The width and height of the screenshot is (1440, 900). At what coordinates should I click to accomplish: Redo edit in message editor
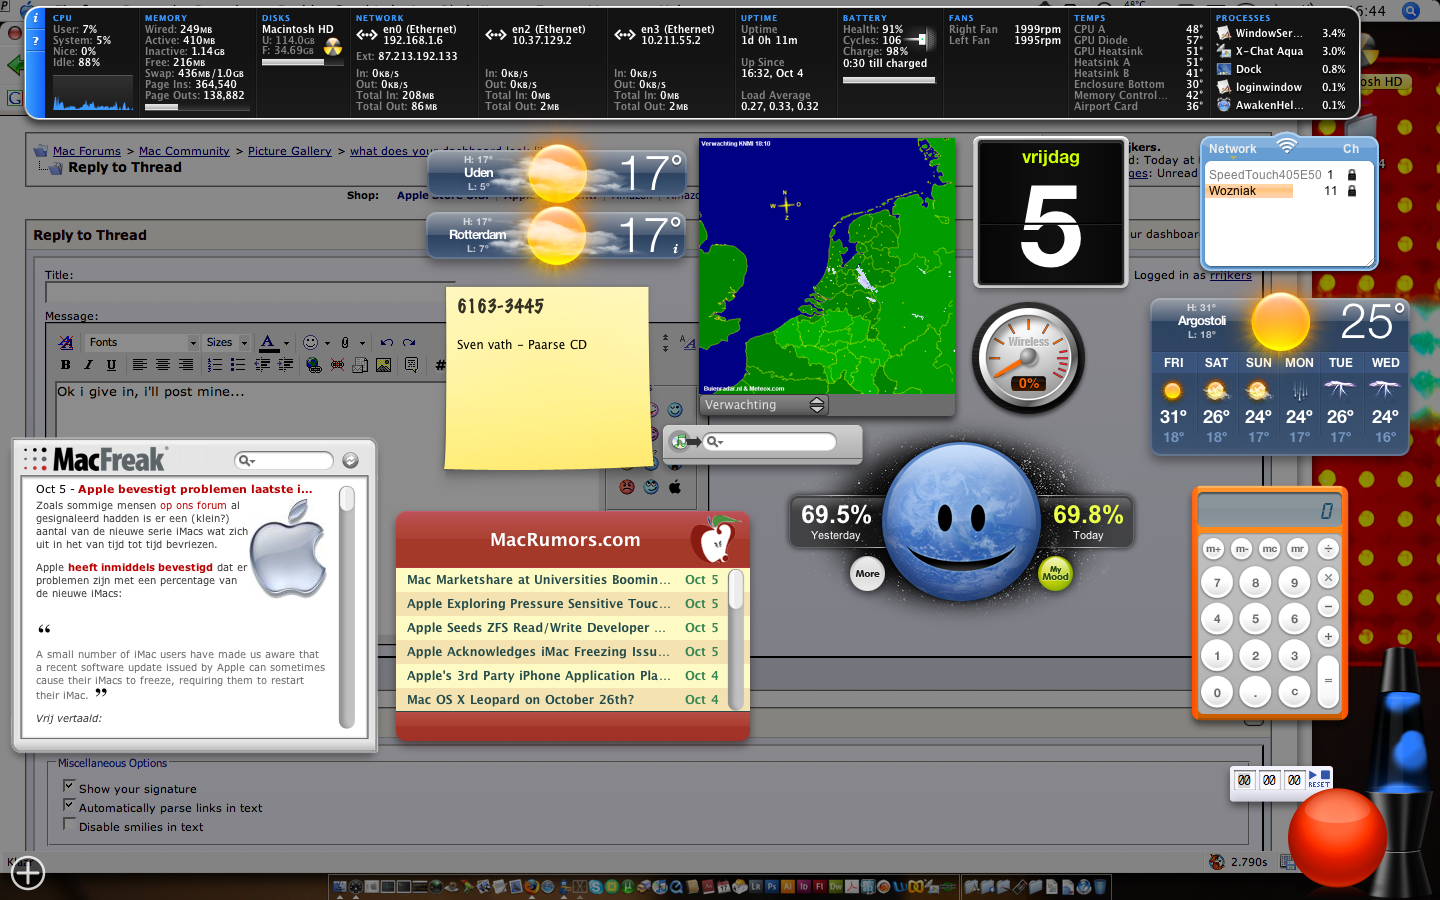coord(409,342)
